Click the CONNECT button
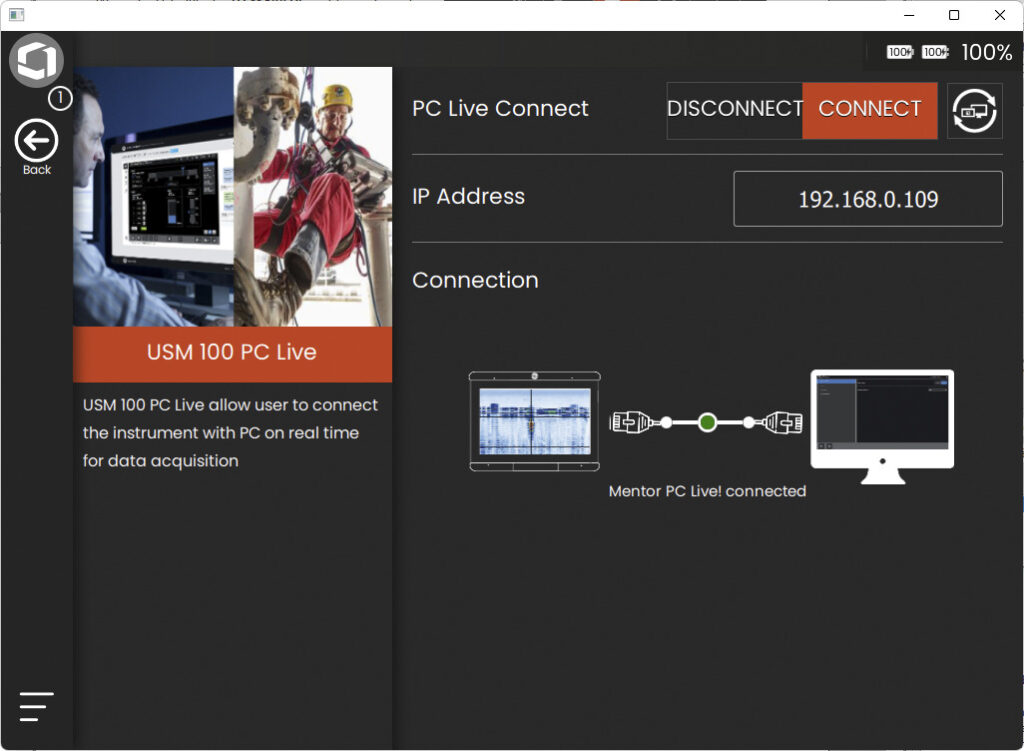Viewport: 1024px width, 751px height. (x=870, y=110)
